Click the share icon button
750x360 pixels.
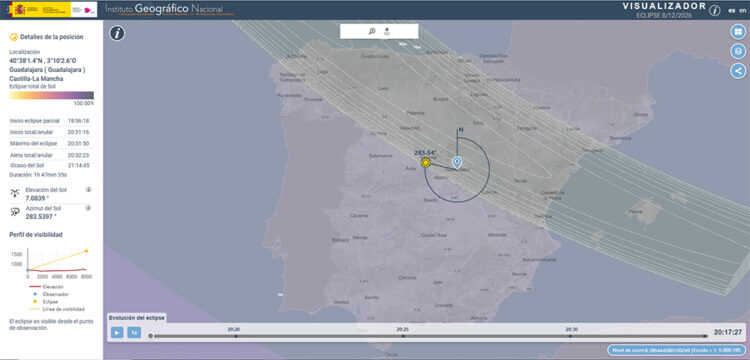(x=738, y=71)
